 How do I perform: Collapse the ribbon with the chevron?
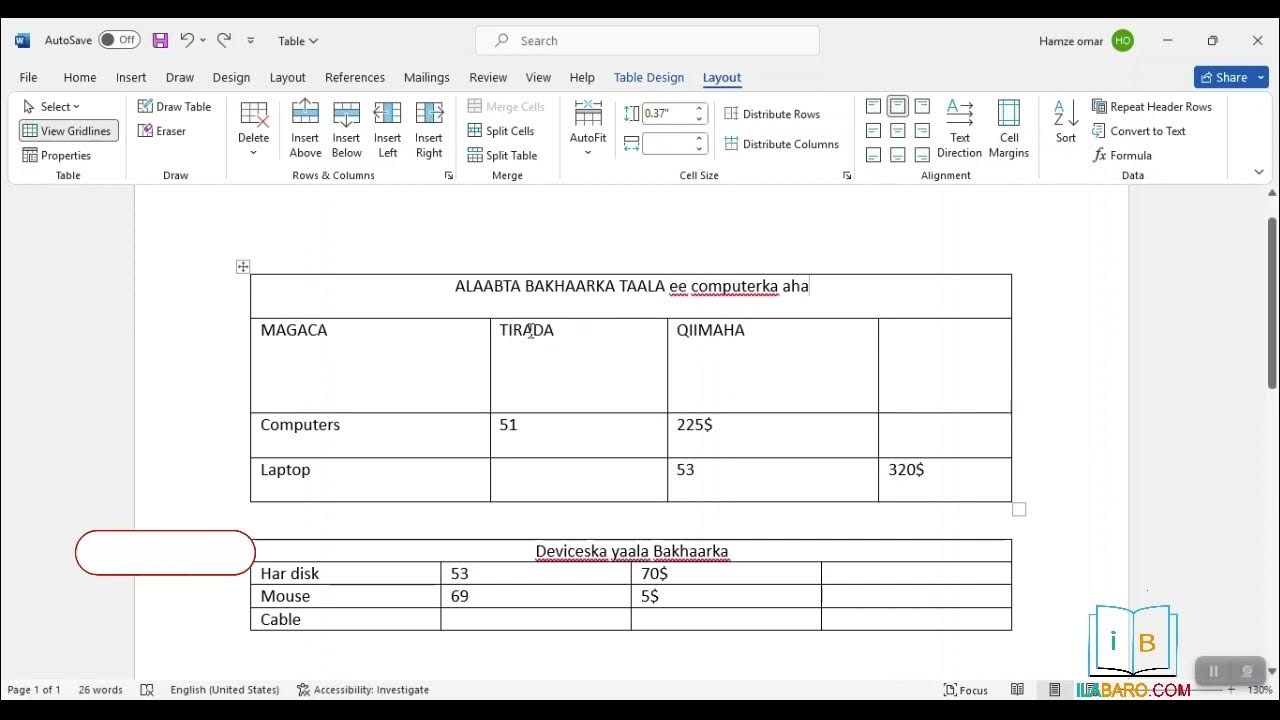[x=1259, y=172]
